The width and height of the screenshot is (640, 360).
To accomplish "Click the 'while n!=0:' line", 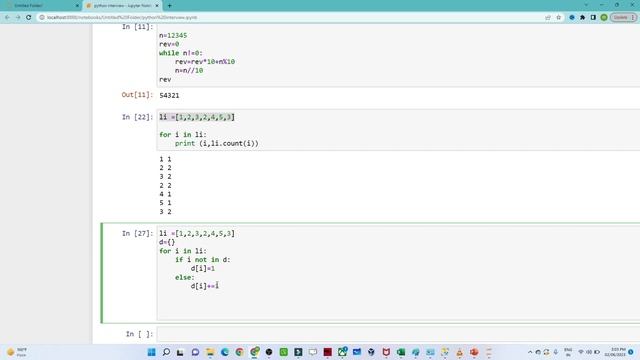I will (x=180, y=53).
